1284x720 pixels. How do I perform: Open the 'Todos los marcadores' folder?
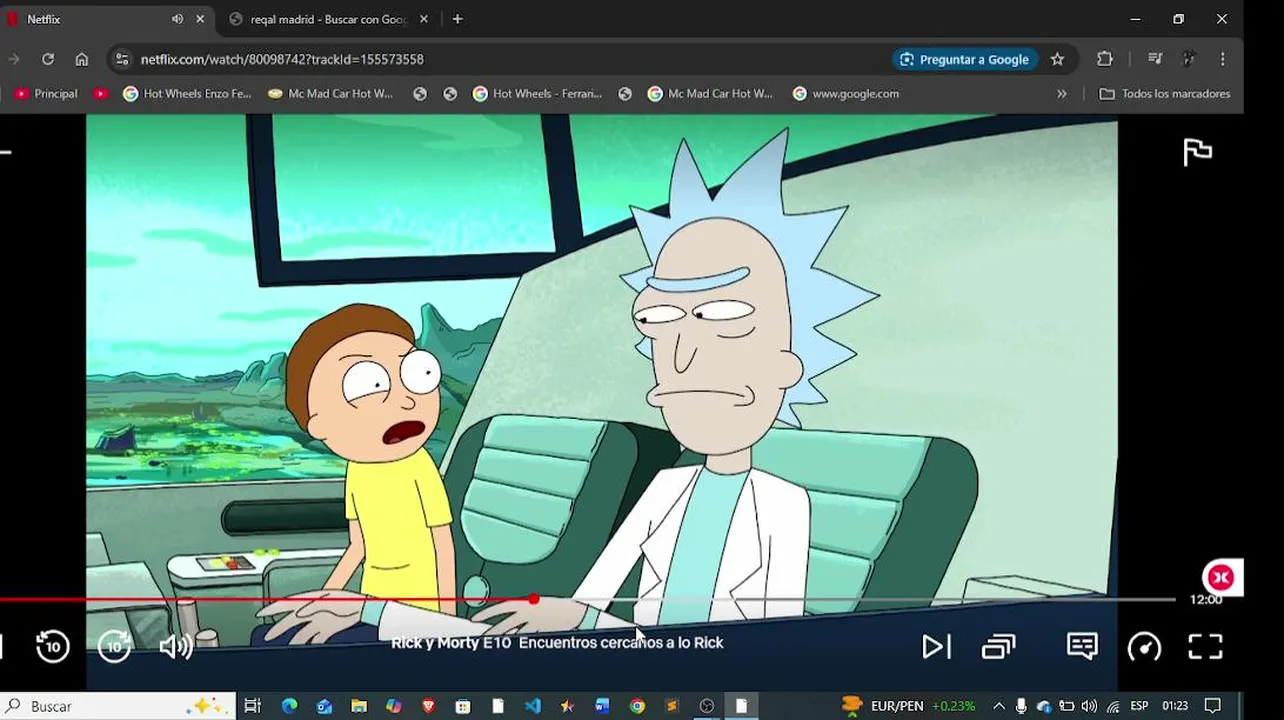point(1165,93)
